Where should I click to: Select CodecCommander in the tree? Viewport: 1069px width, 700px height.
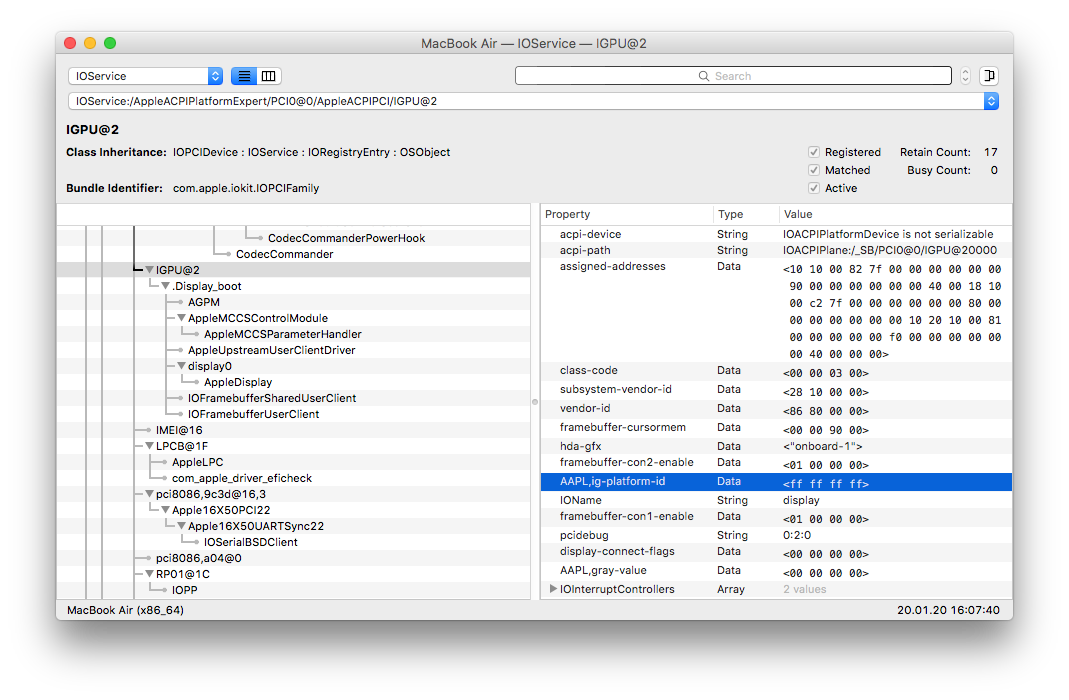[284, 254]
